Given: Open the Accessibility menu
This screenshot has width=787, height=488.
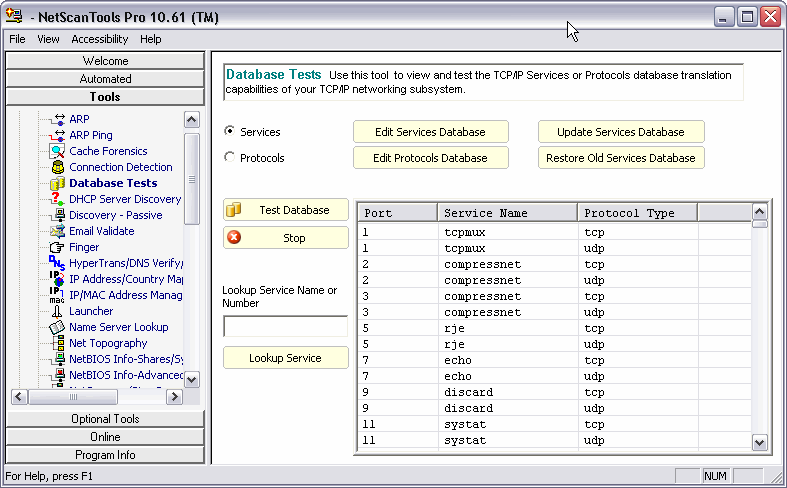Looking at the screenshot, I should 99,39.
